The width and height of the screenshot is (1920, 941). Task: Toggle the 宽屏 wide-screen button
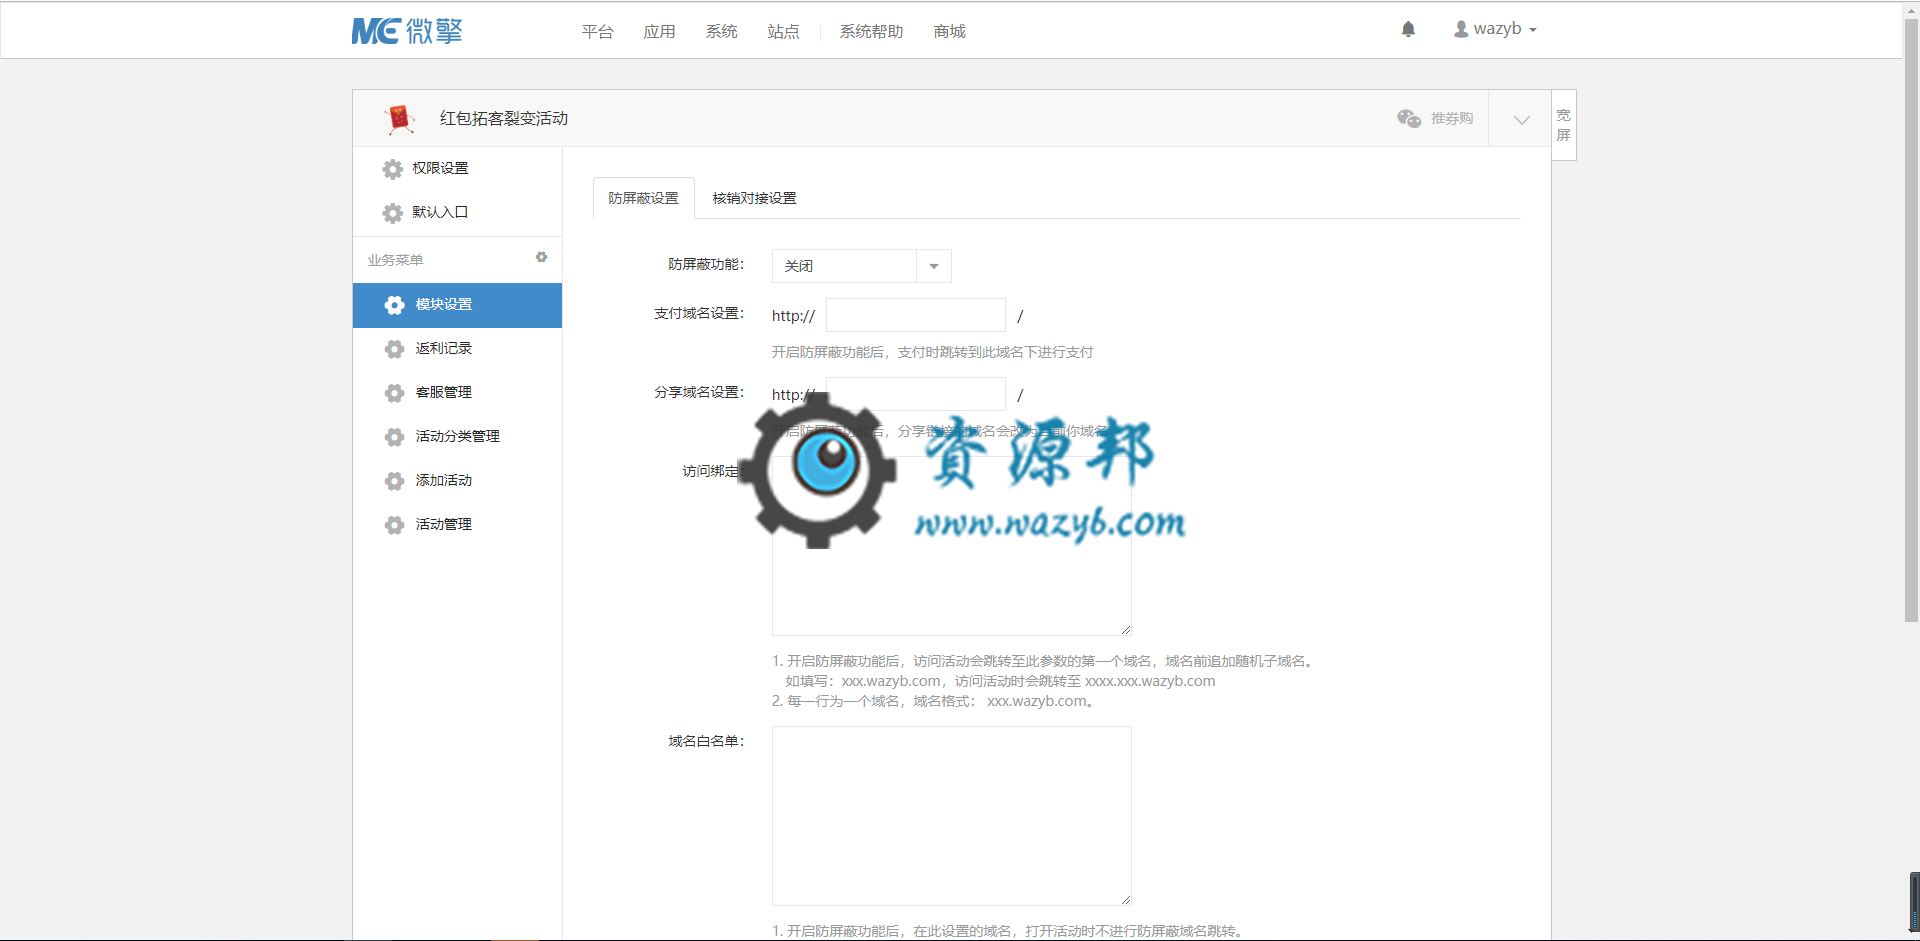(1564, 125)
